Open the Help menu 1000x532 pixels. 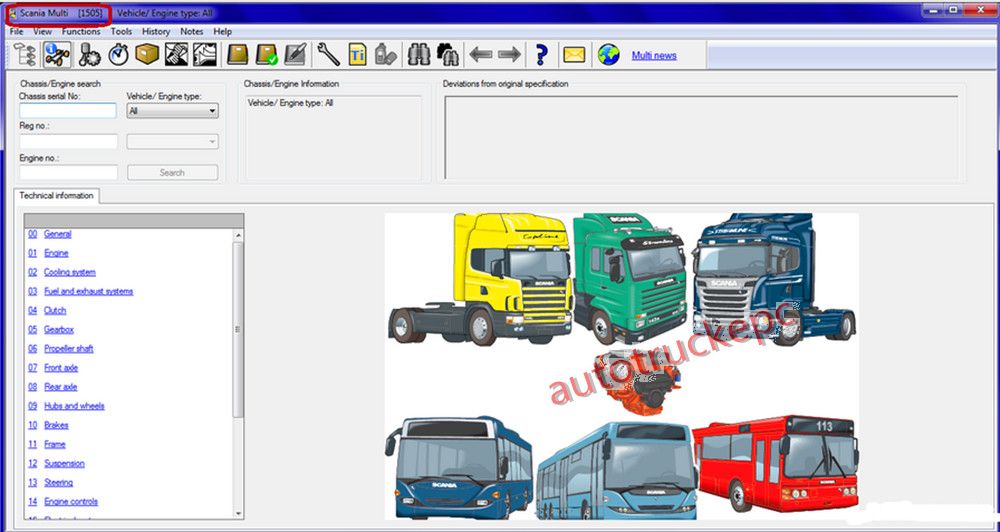coord(223,31)
